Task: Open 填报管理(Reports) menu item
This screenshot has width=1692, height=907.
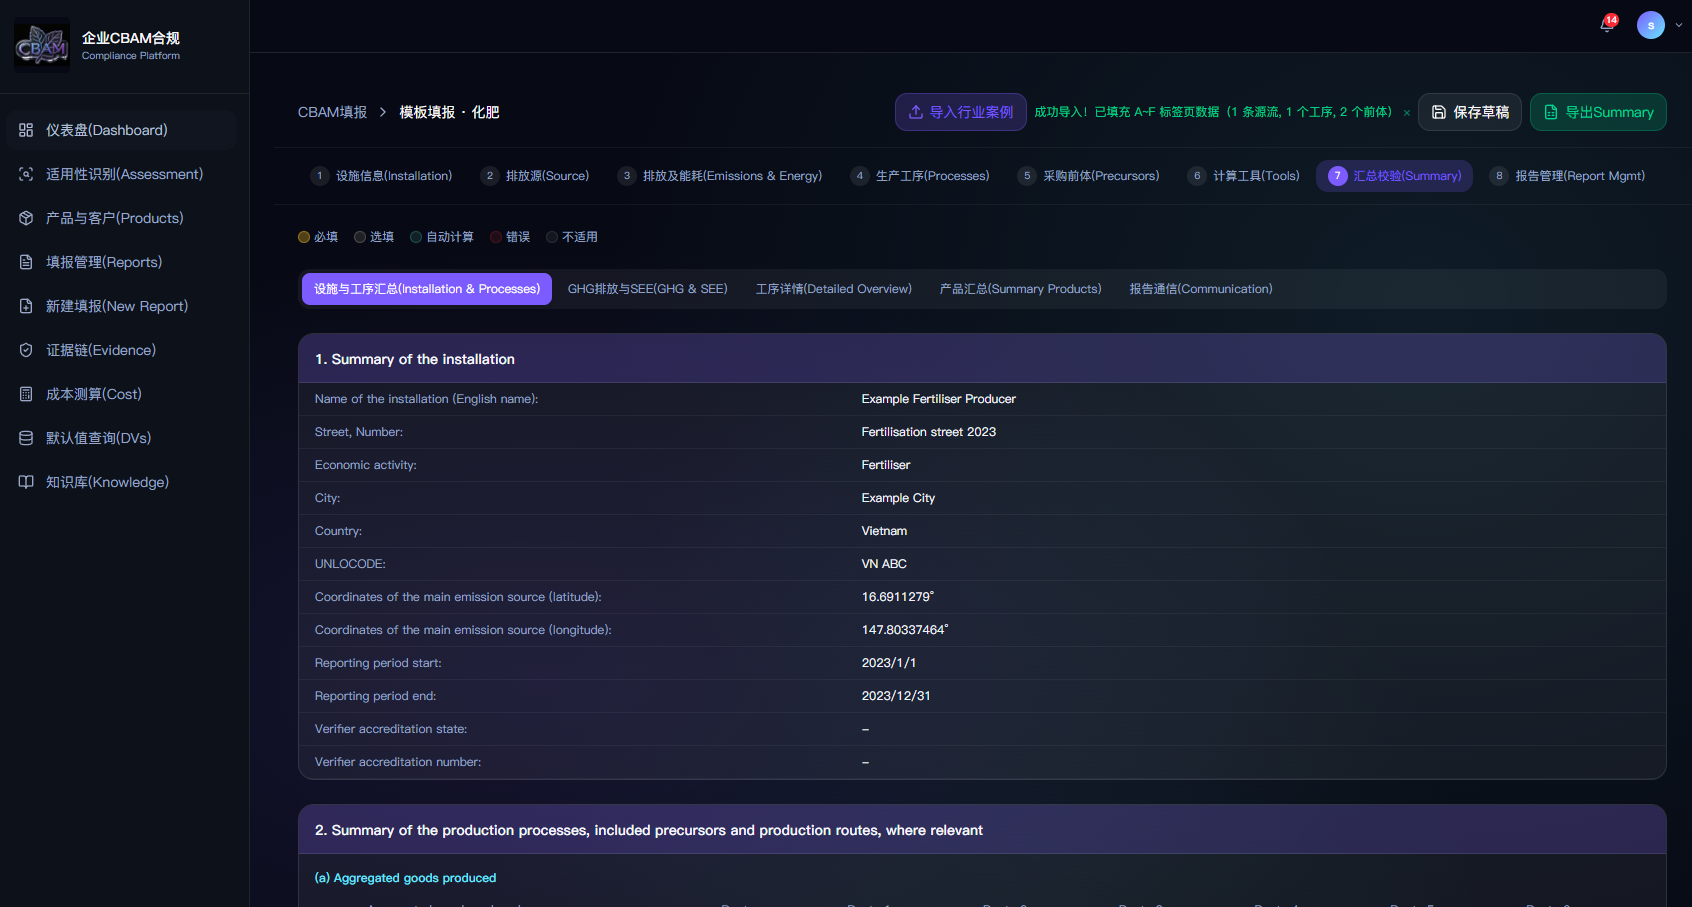Action: tap(121, 262)
